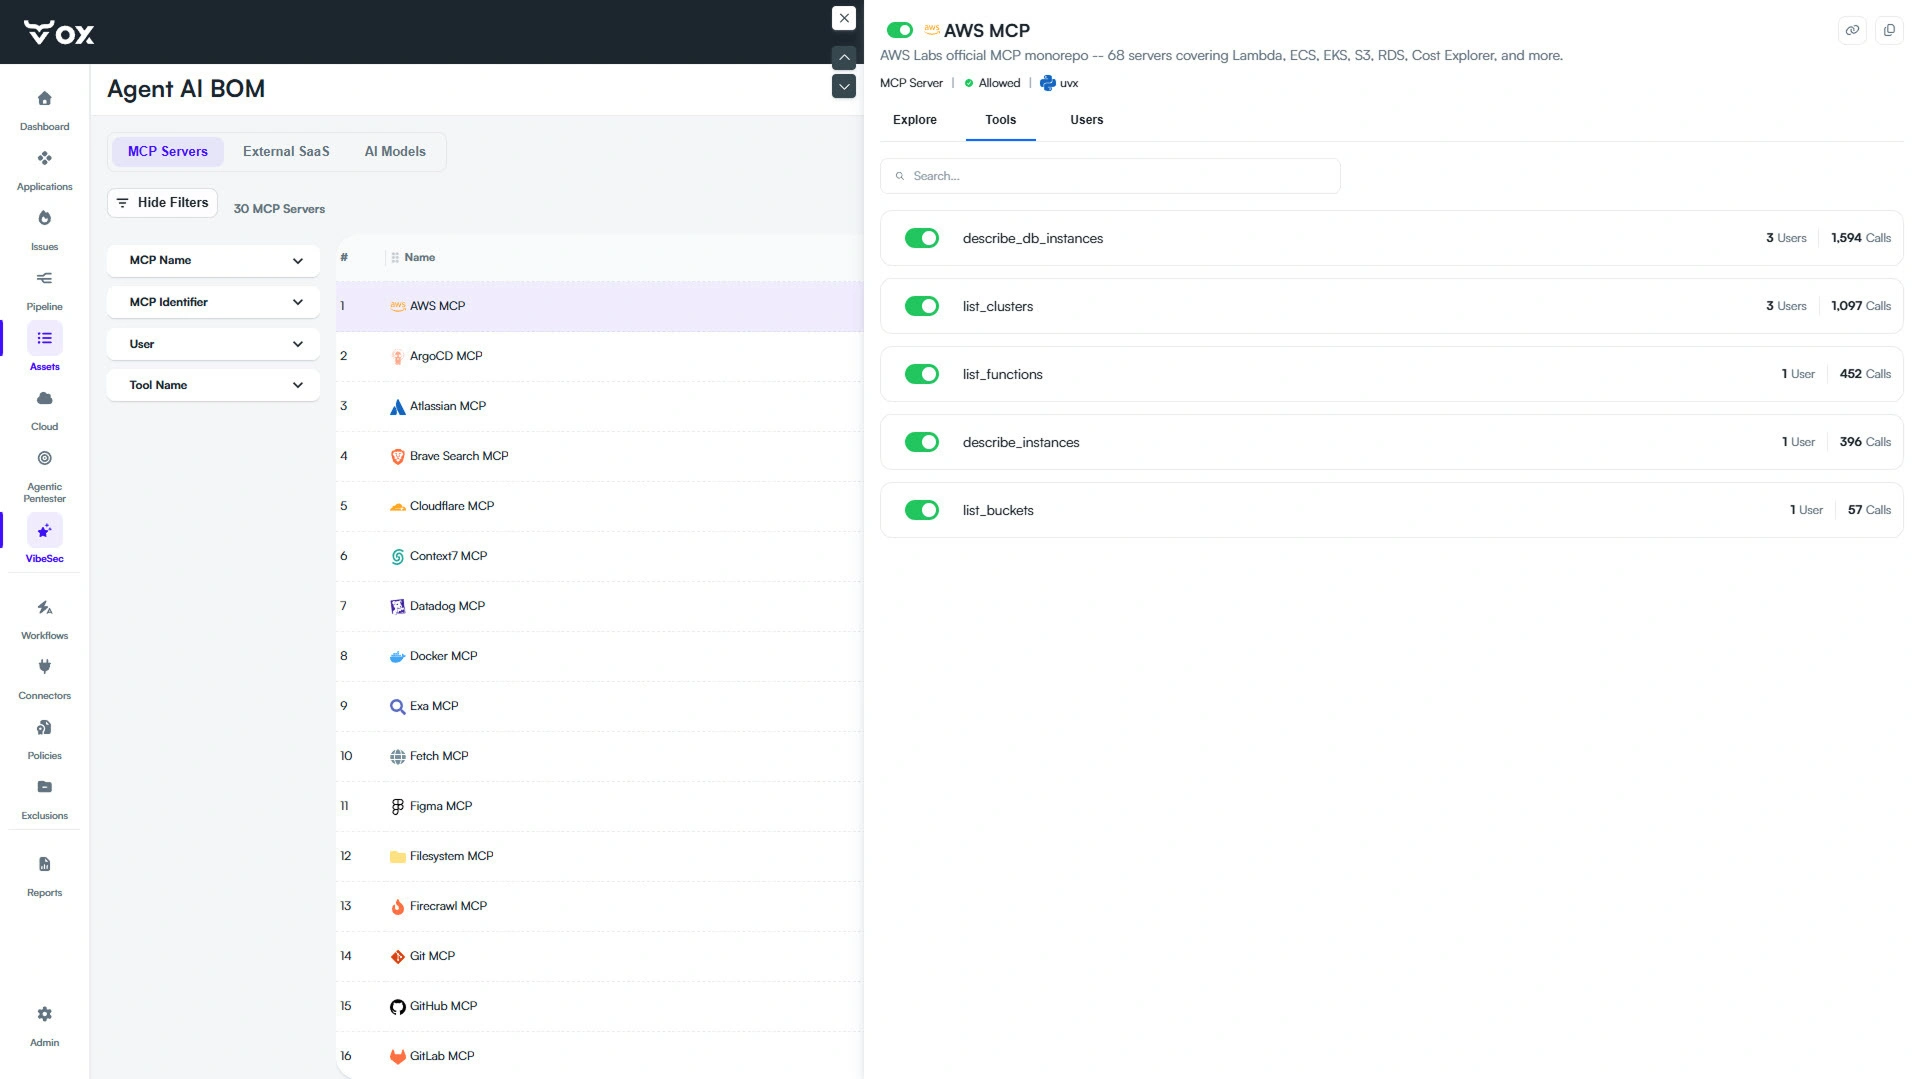Screen dimensions: 1920x1079
Task: Select the MCP Servers tab
Action: [x=168, y=152]
